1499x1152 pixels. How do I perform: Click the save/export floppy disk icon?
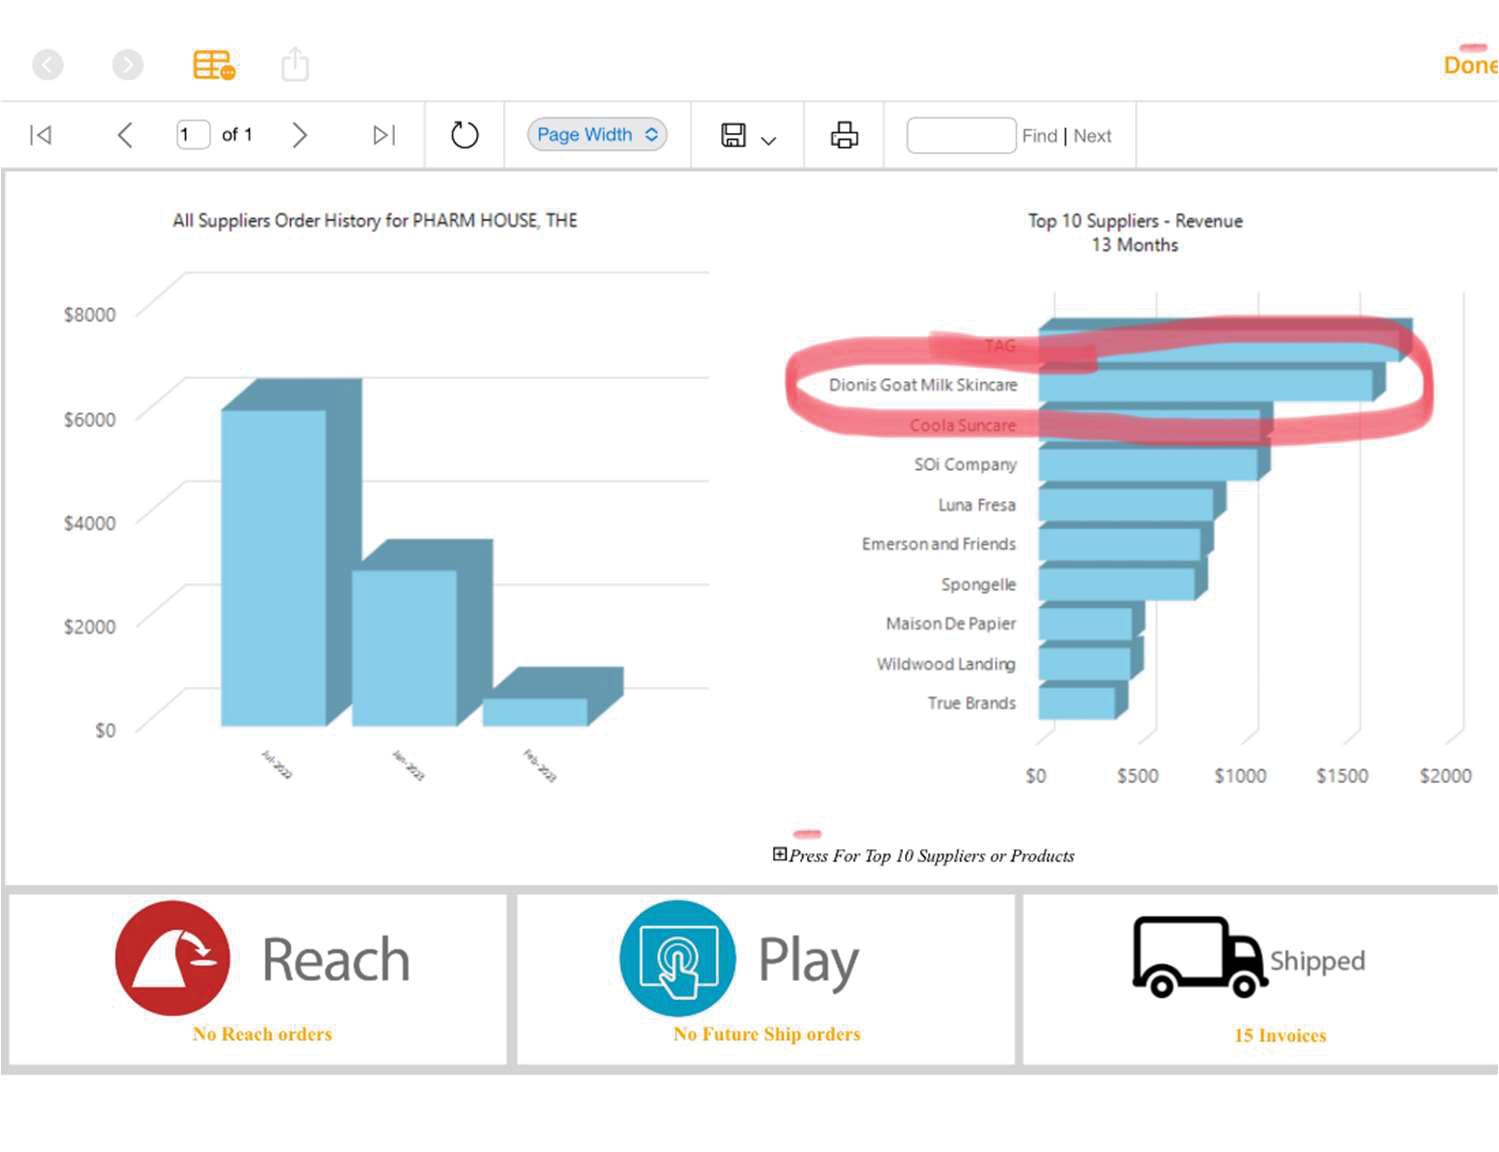pyautogui.click(x=734, y=135)
